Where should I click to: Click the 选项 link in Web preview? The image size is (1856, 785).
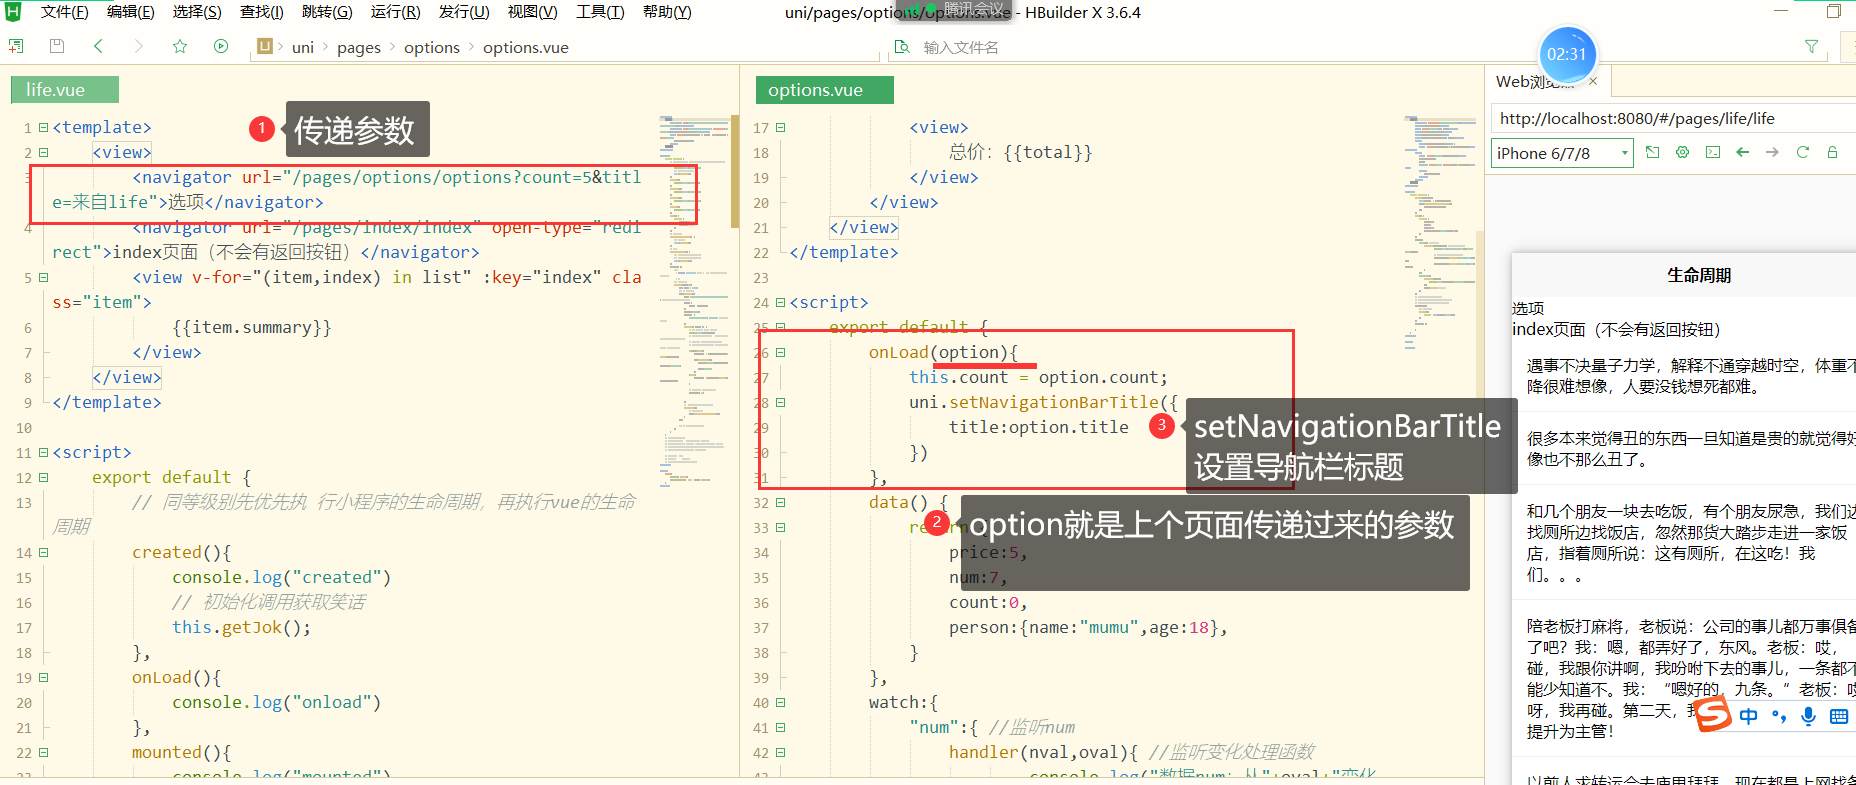[x=1528, y=308]
